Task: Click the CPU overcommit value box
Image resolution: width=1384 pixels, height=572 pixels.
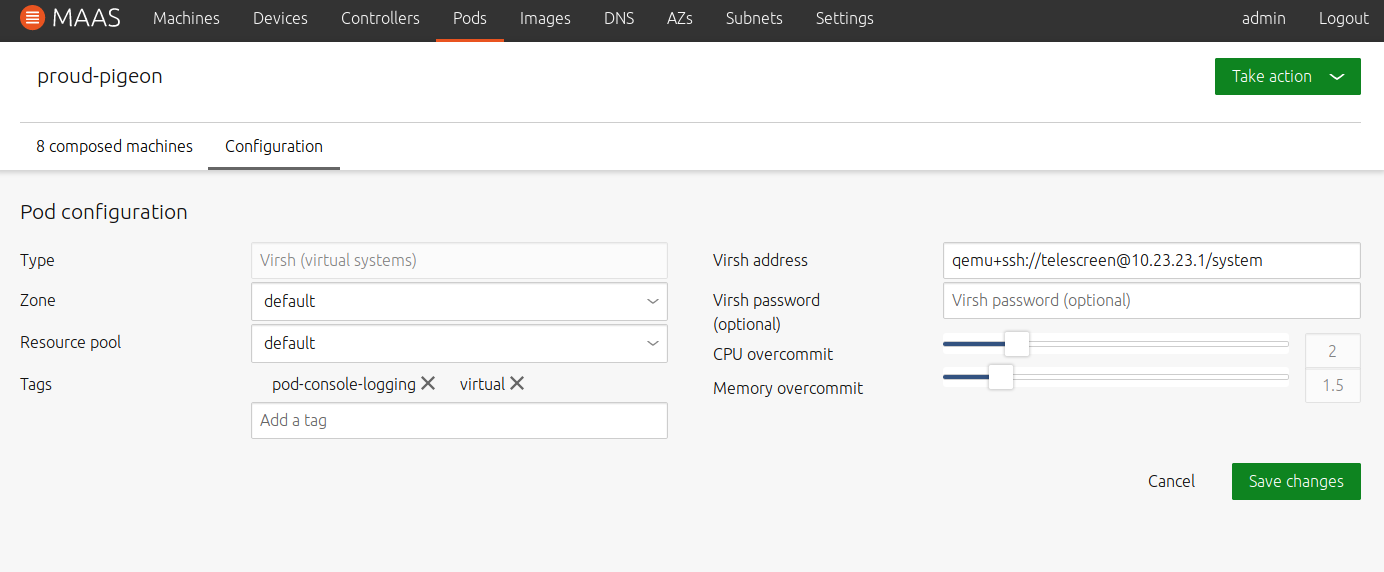Action: [1332, 351]
